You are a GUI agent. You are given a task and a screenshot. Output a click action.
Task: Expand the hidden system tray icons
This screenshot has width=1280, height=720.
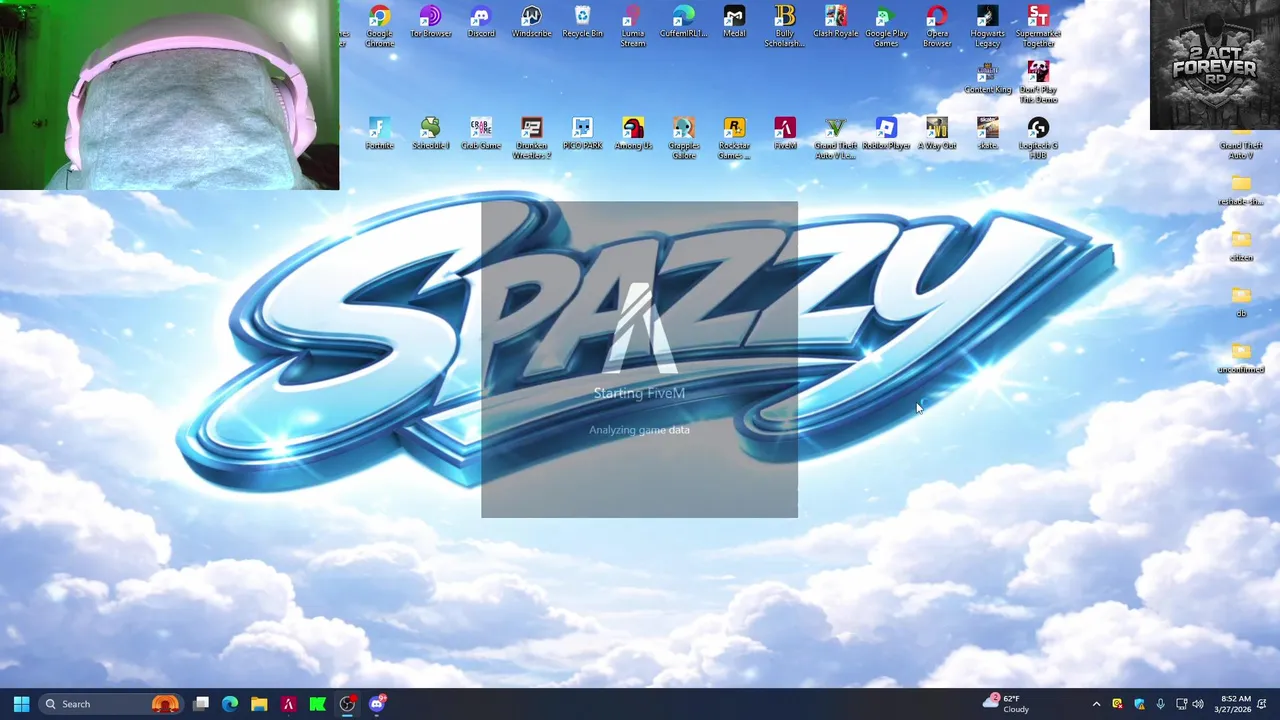(1096, 704)
